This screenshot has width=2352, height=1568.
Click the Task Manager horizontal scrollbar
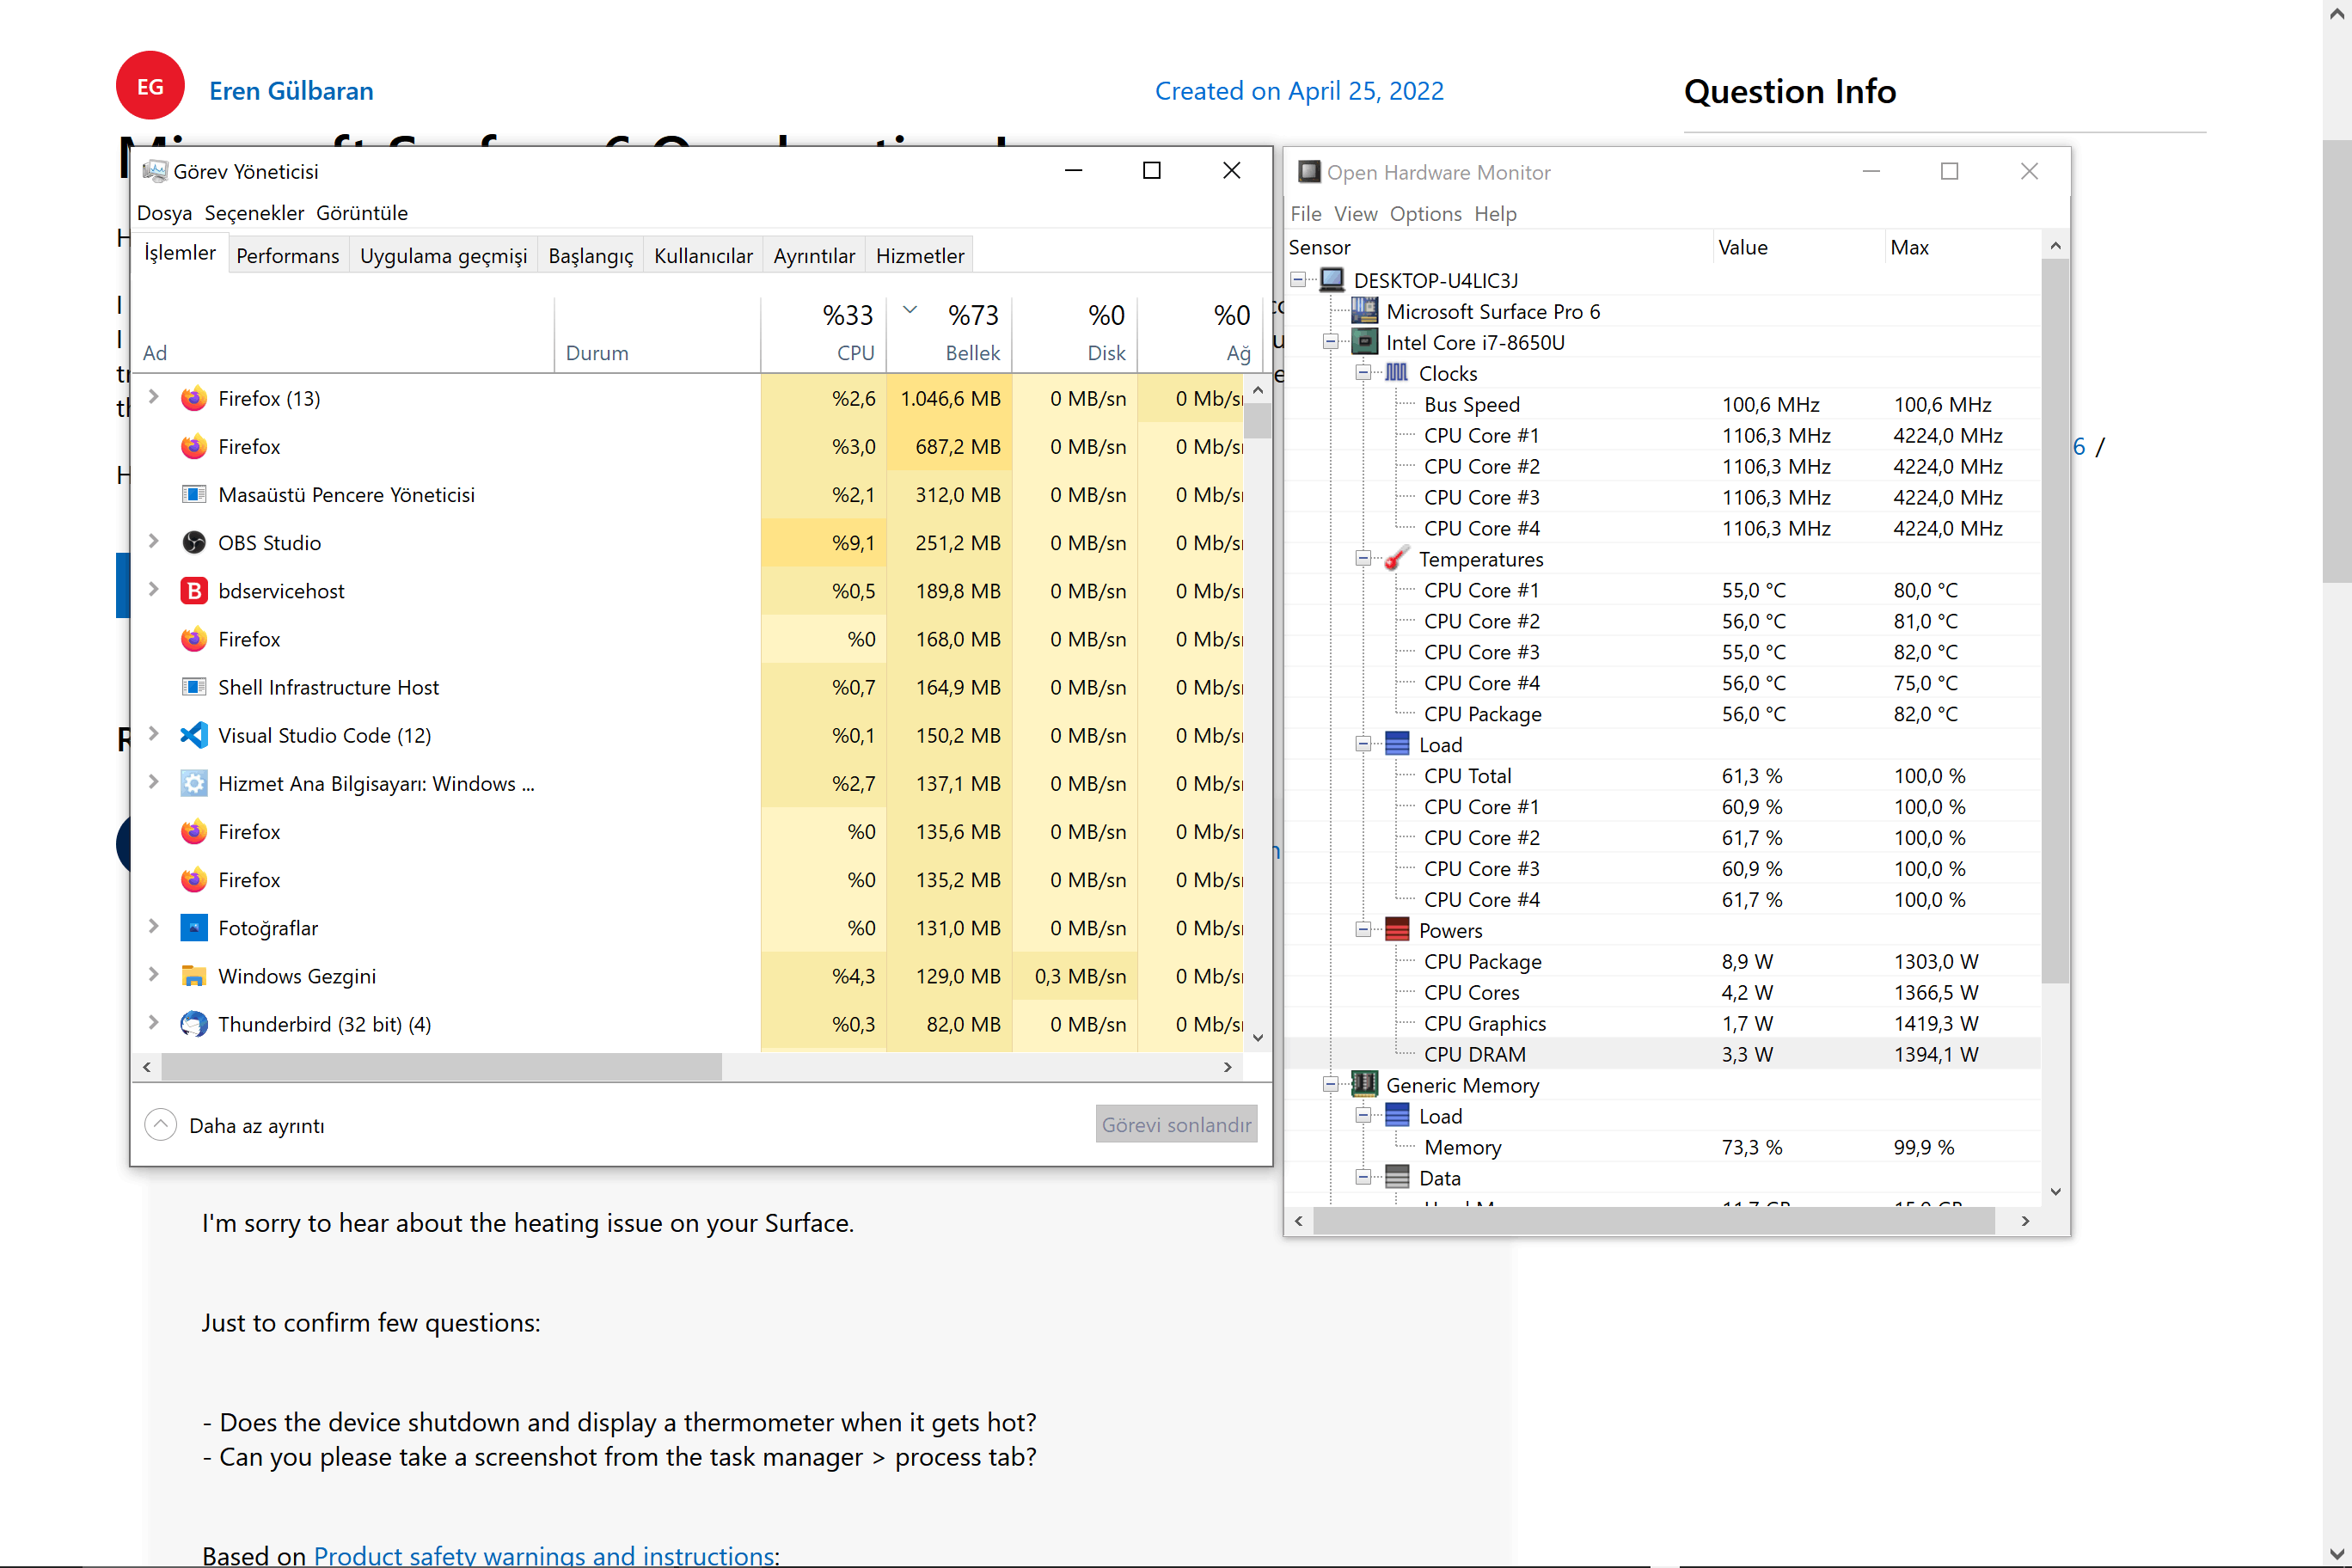[440, 1067]
